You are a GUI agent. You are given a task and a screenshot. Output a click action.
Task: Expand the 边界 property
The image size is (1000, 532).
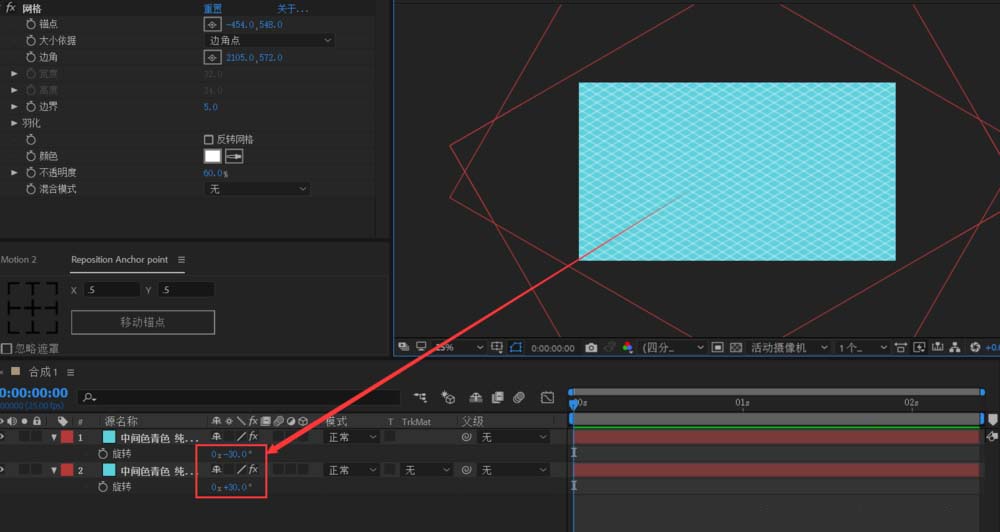click(x=14, y=107)
